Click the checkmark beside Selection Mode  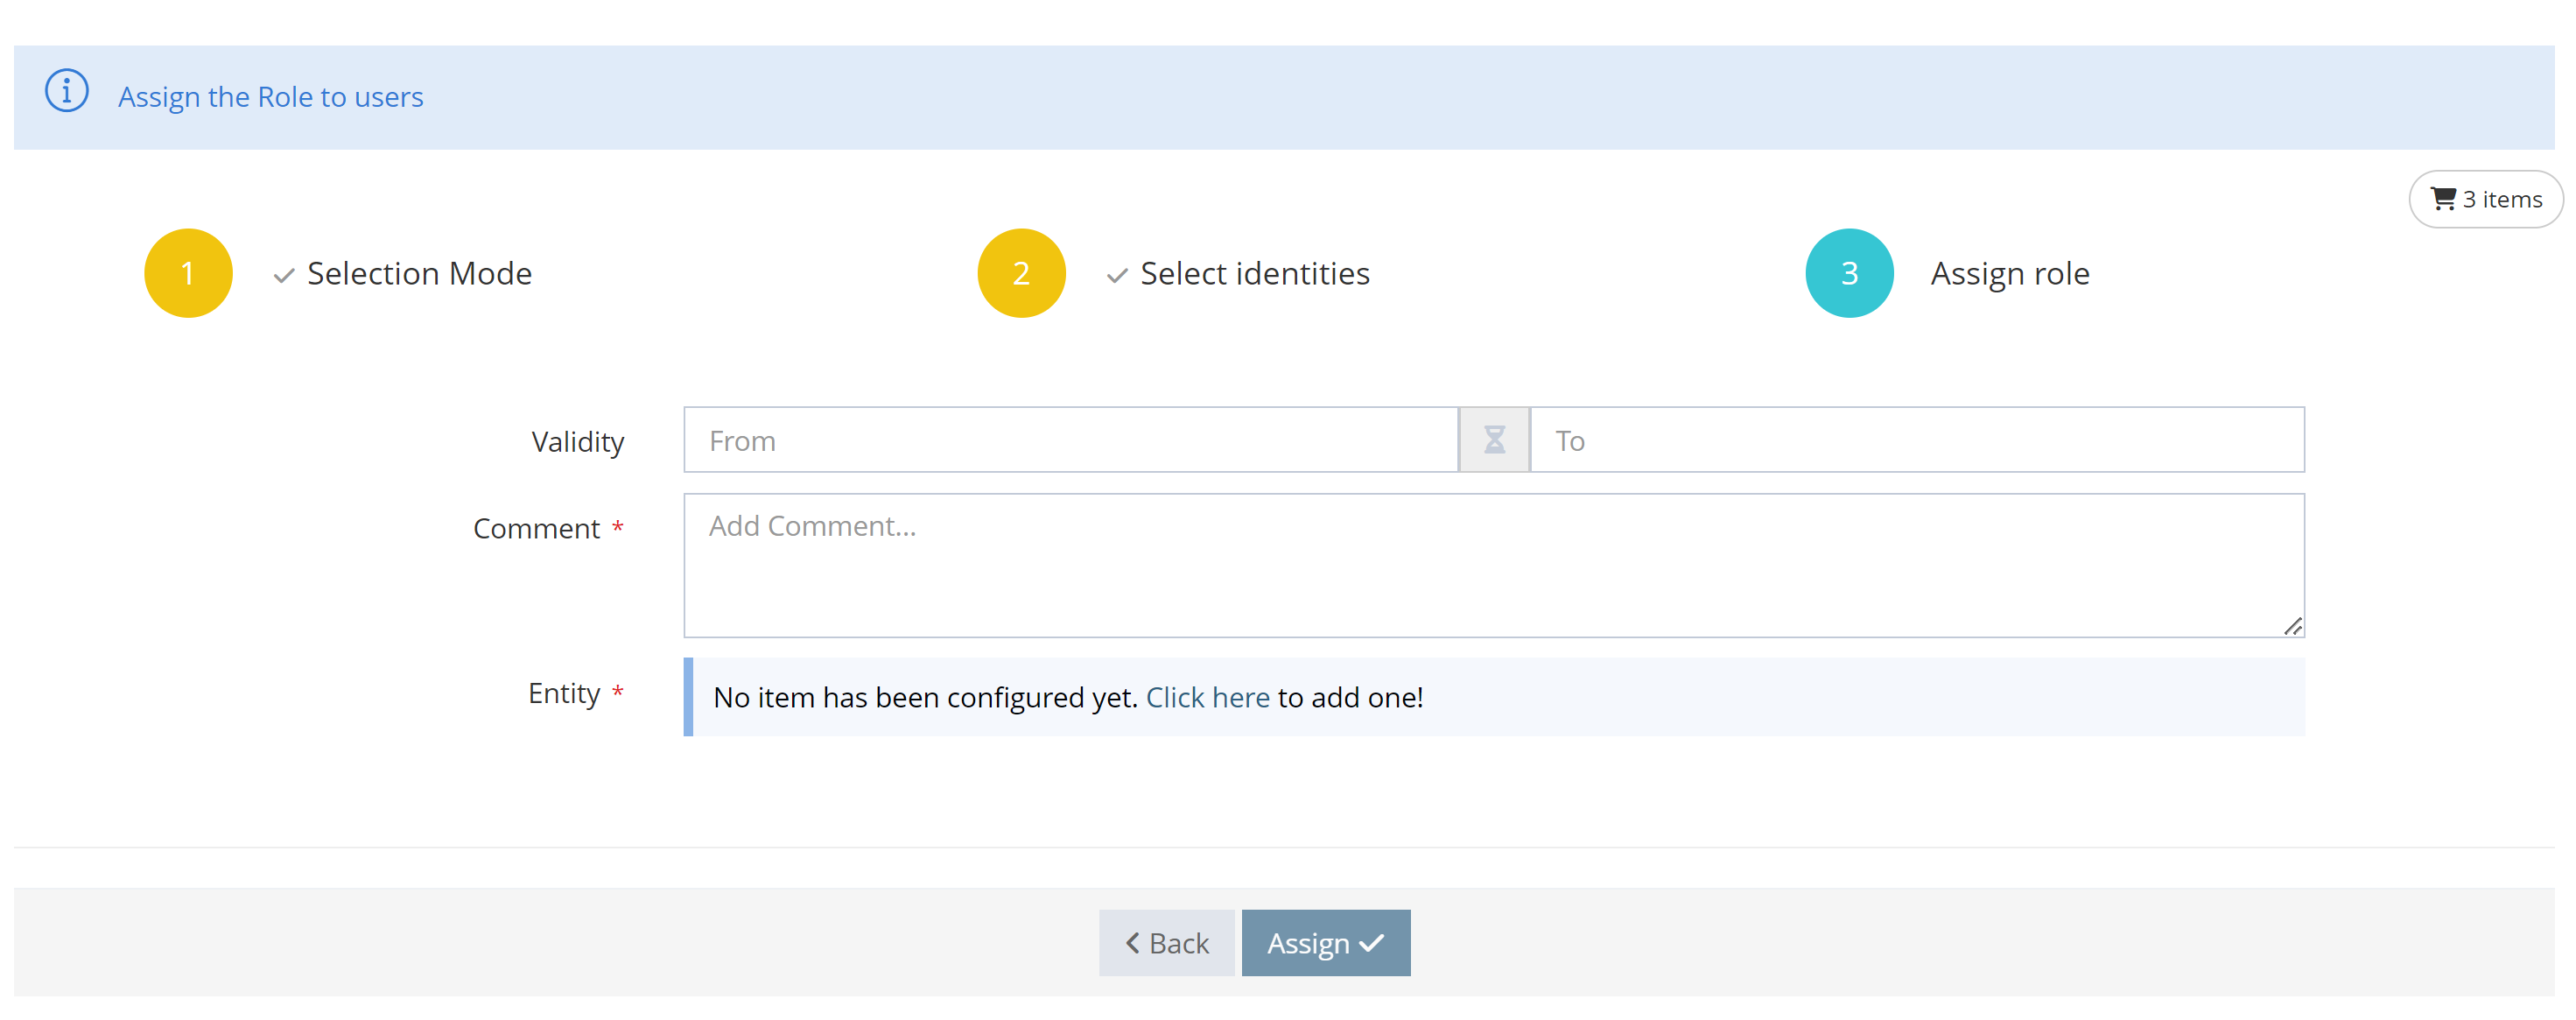(x=284, y=275)
